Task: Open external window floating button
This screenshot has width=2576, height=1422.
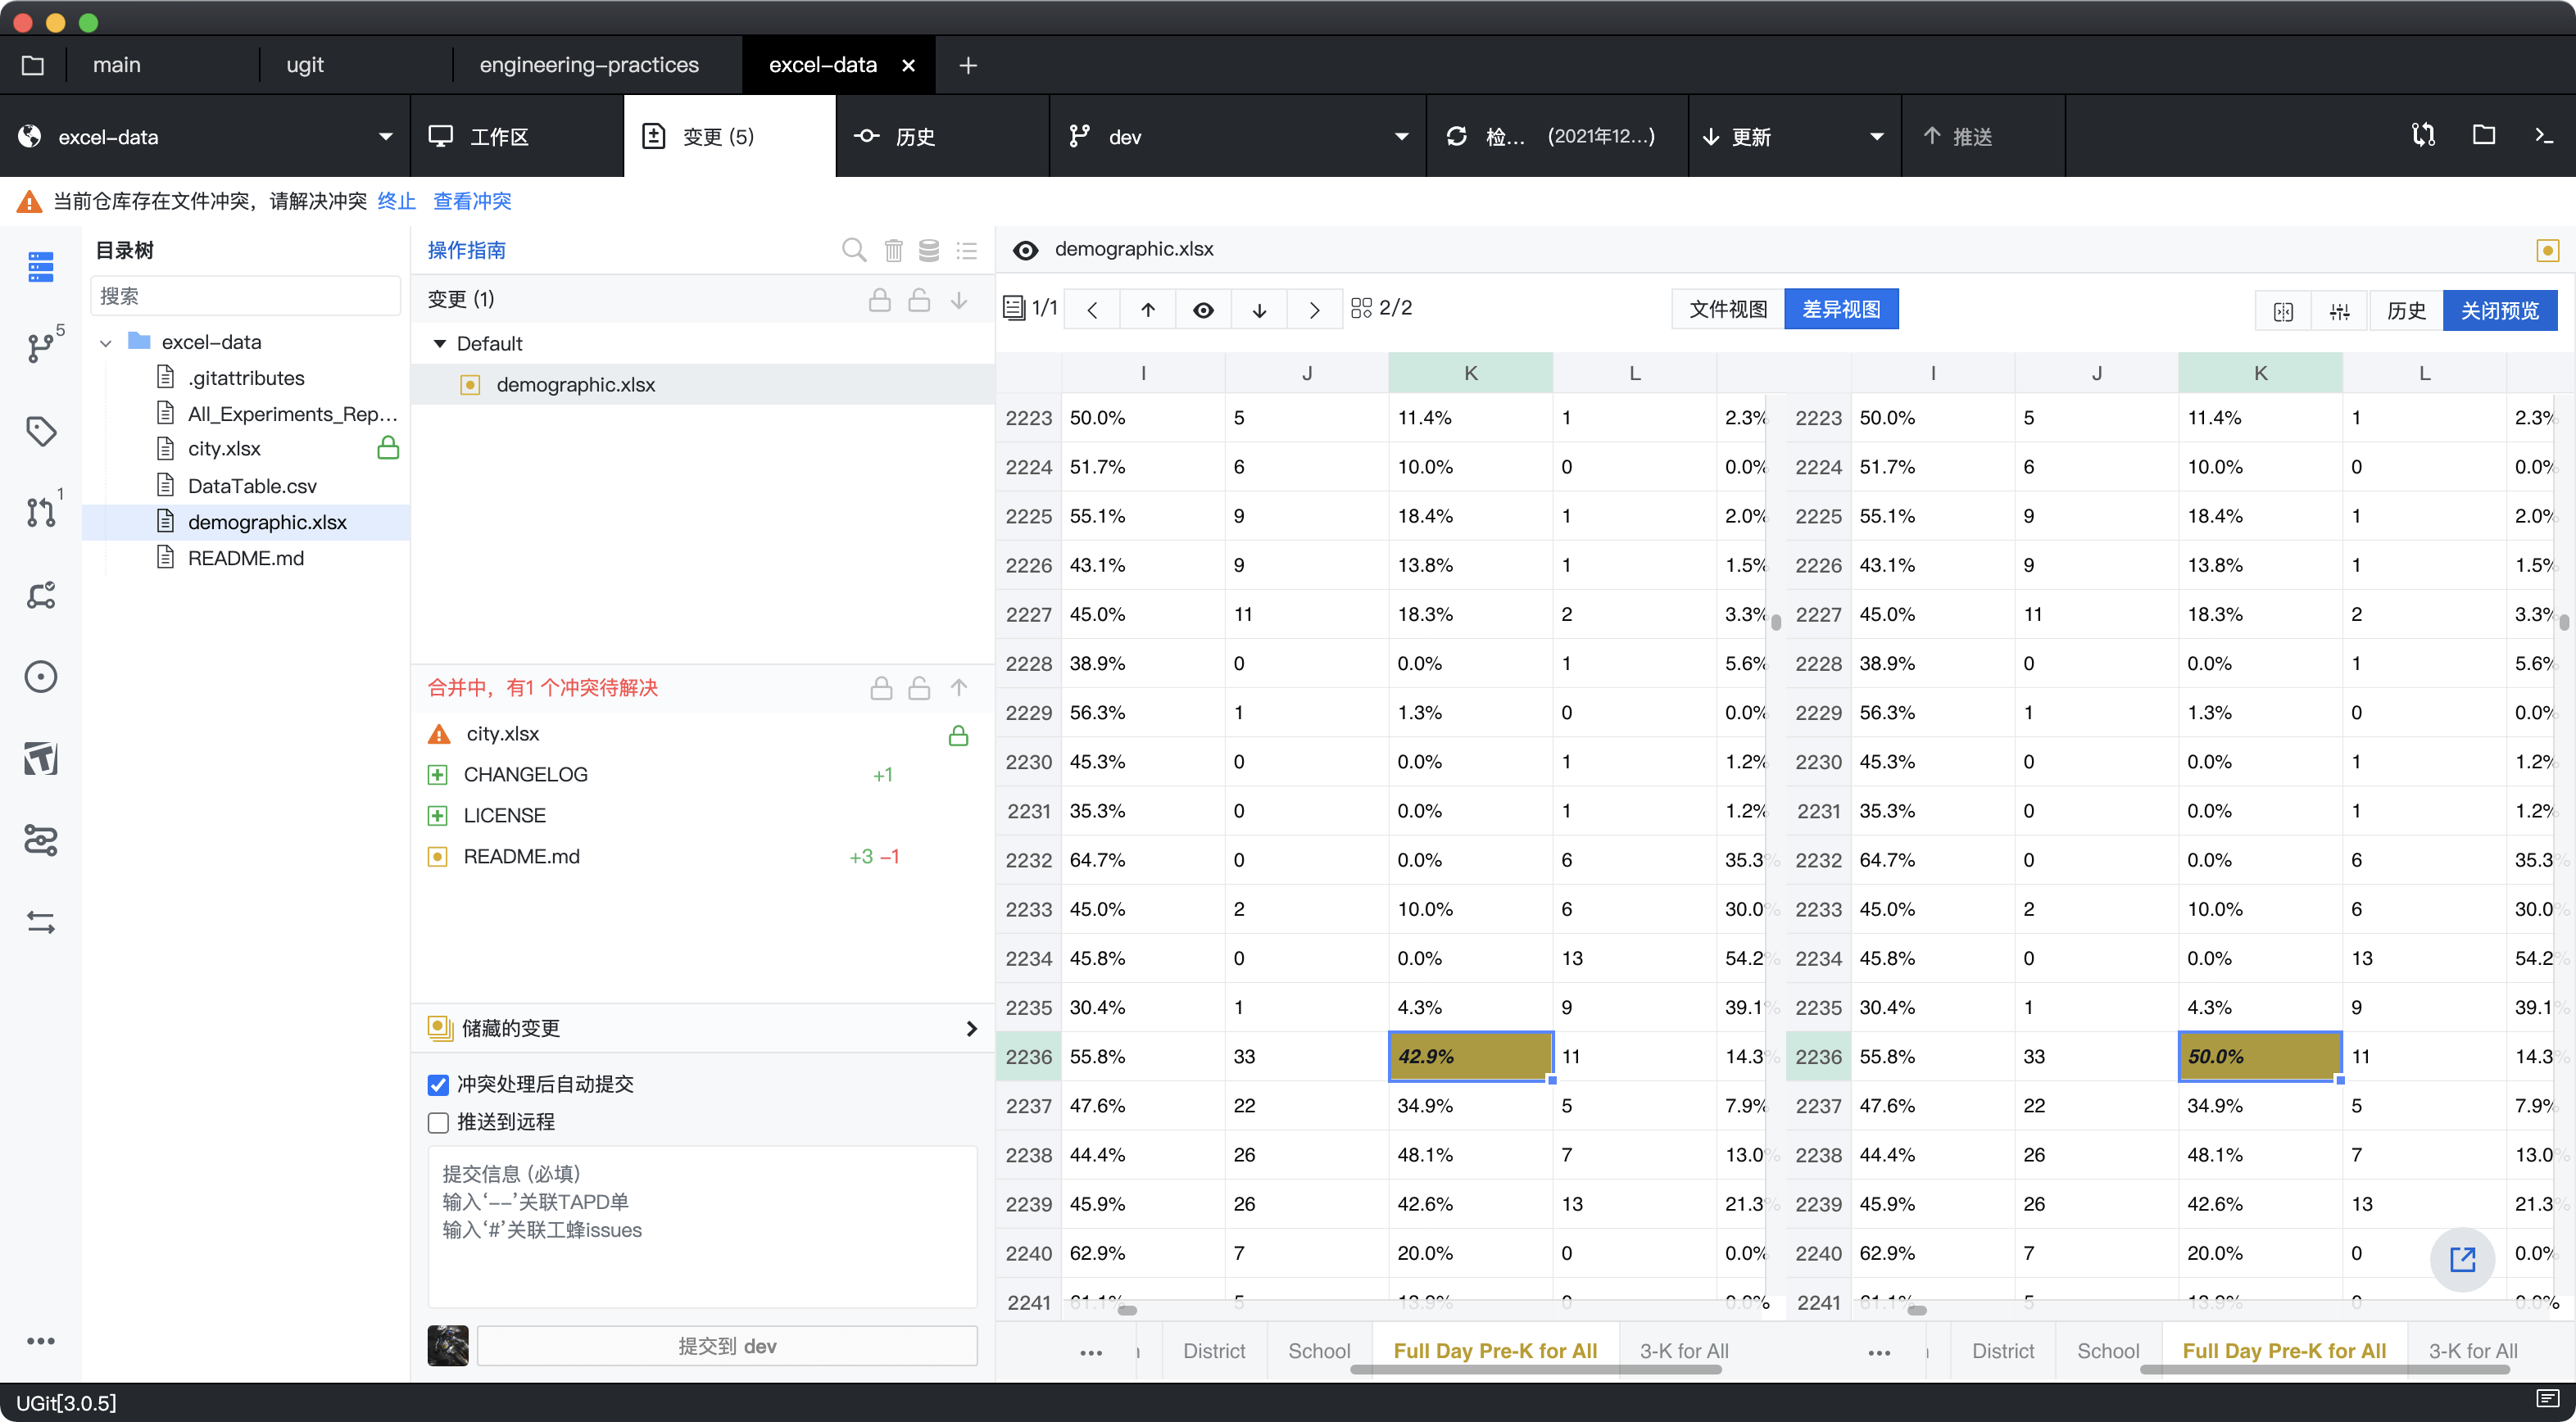Action: (x=2462, y=1259)
